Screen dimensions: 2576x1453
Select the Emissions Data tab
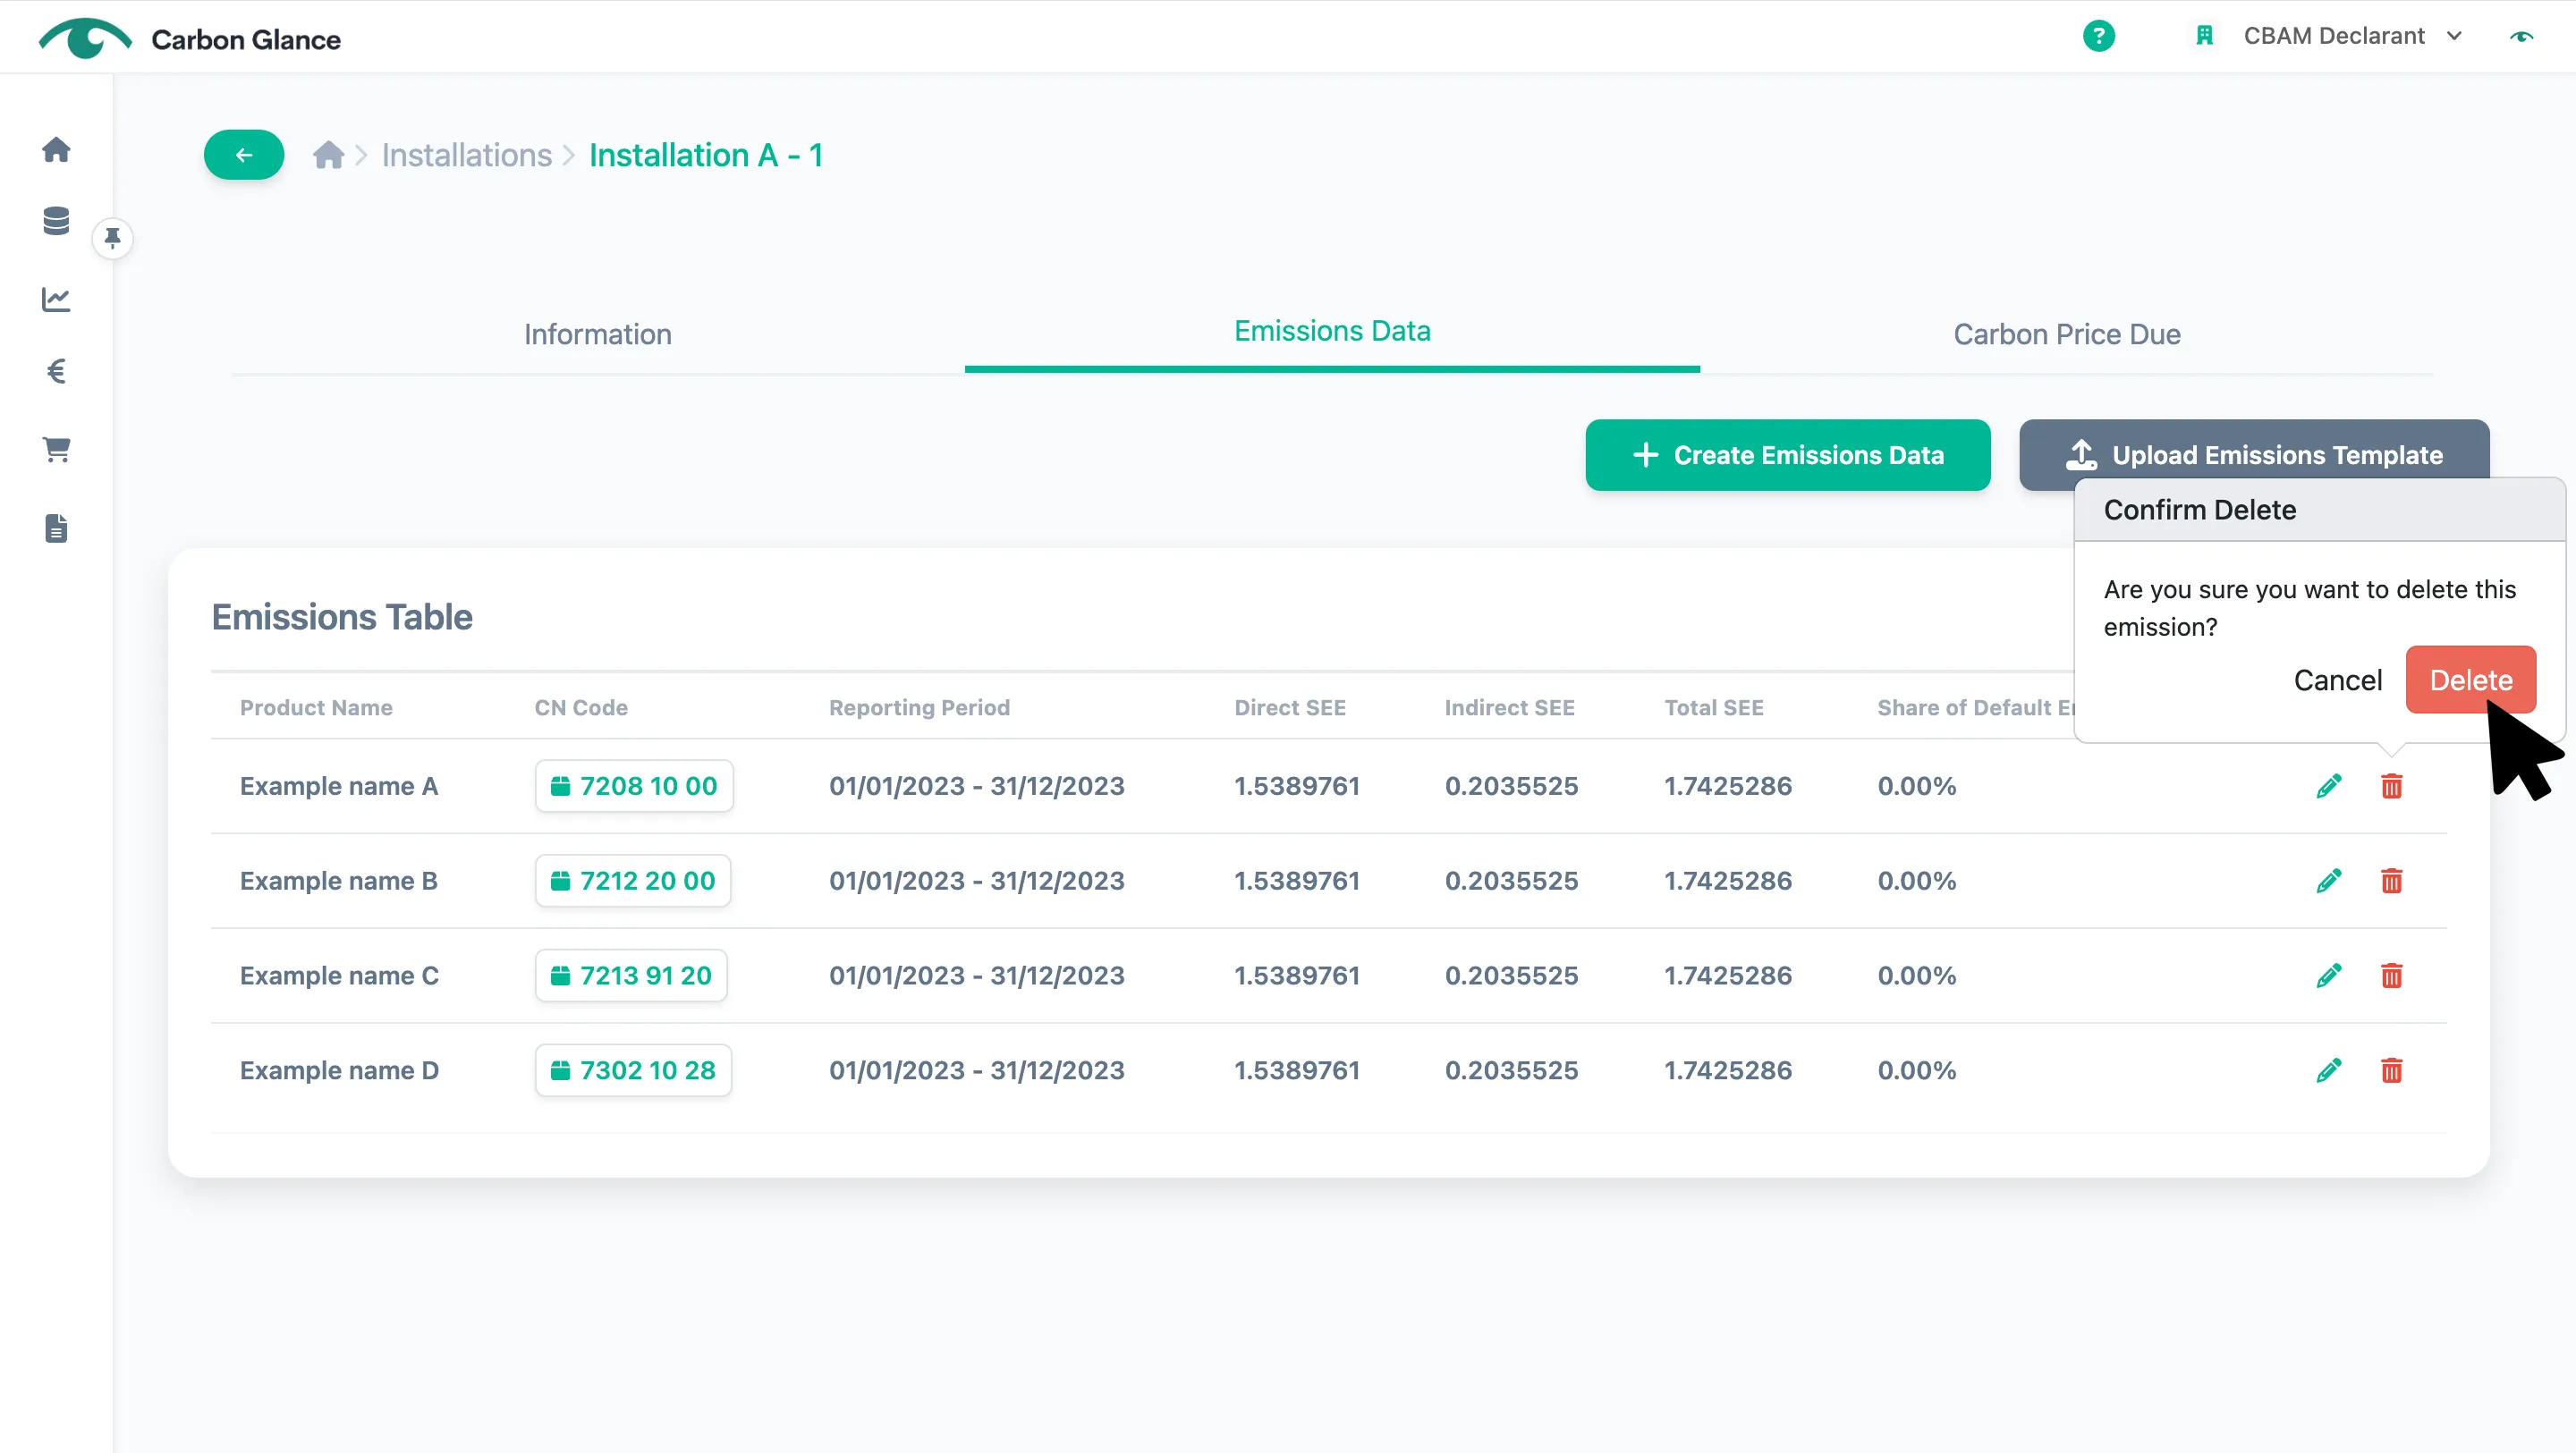pyautogui.click(x=1332, y=331)
